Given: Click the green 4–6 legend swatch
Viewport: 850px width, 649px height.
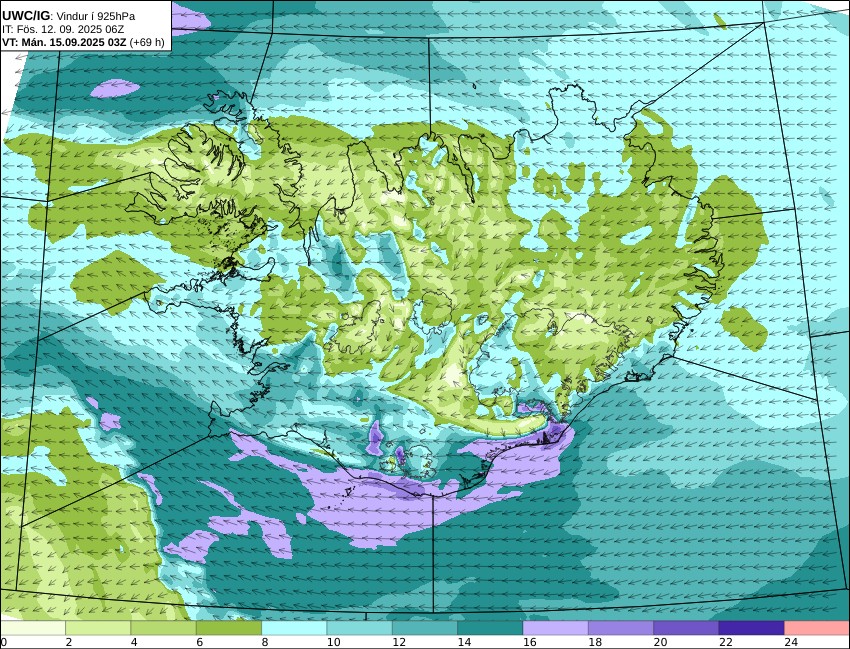Looking at the screenshot, I should 163,628.
